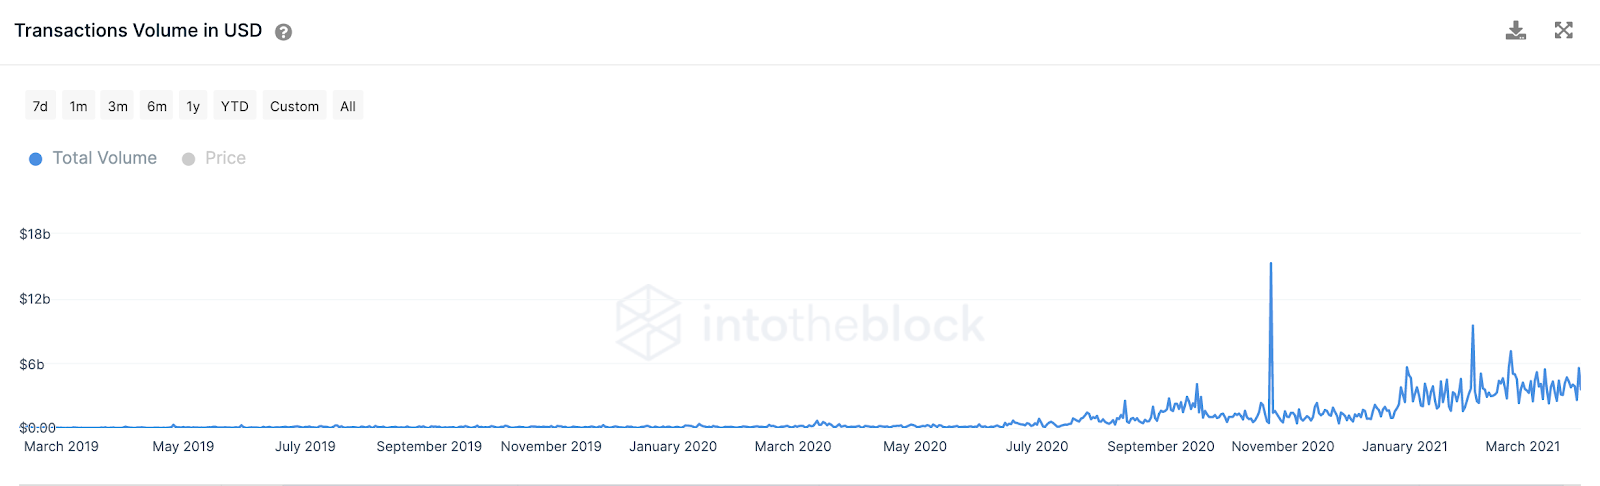Select the 7d time range
The image size is (1600, 486).
click(x=40, y=106)
